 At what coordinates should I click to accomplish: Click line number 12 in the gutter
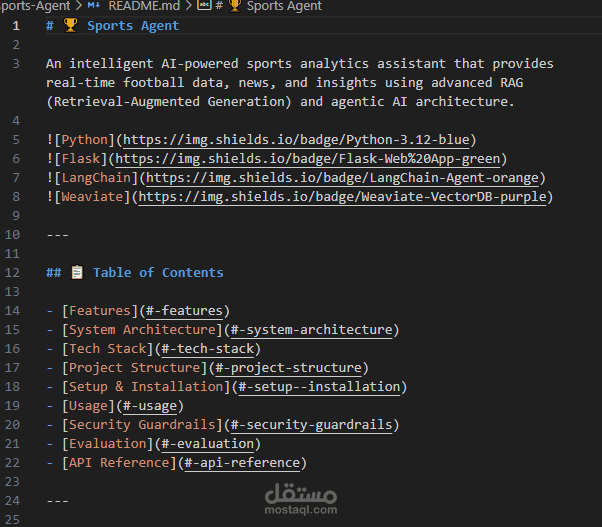(14, 273)
